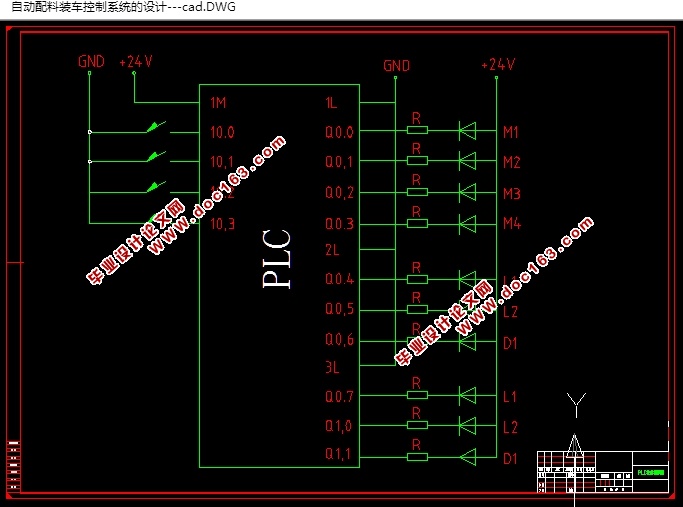Image resolution: width=683 pixels, height=507 pixels.
Task: Select the Q0.0 output label
Action: pyautogui.click(x=339, y=132)
